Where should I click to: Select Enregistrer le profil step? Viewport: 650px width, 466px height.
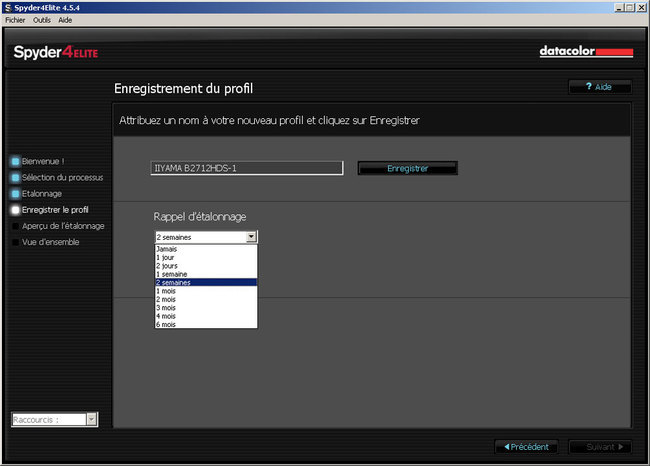[55, 210]
